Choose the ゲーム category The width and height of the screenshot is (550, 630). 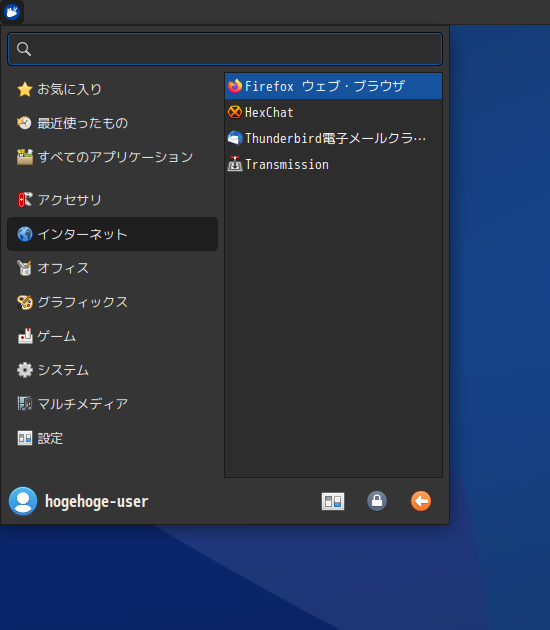point(112,336)
